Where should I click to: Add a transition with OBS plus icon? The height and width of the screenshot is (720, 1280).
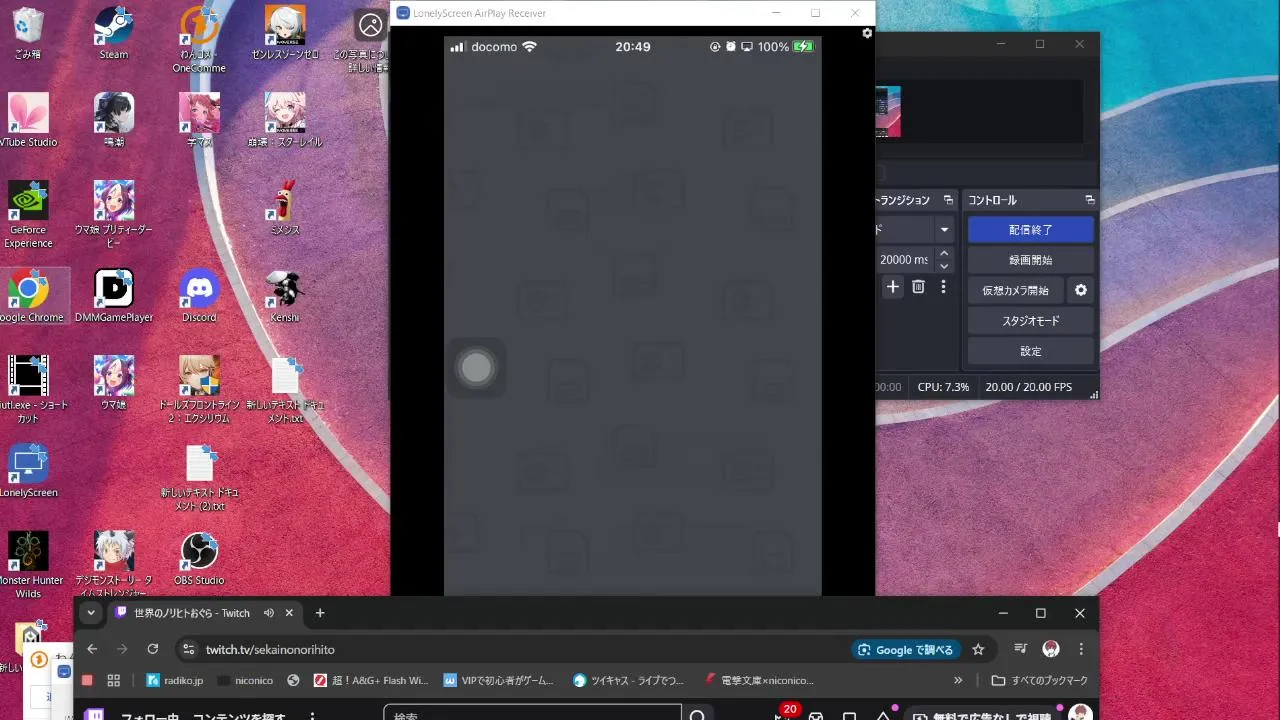[x=893, y=287]
